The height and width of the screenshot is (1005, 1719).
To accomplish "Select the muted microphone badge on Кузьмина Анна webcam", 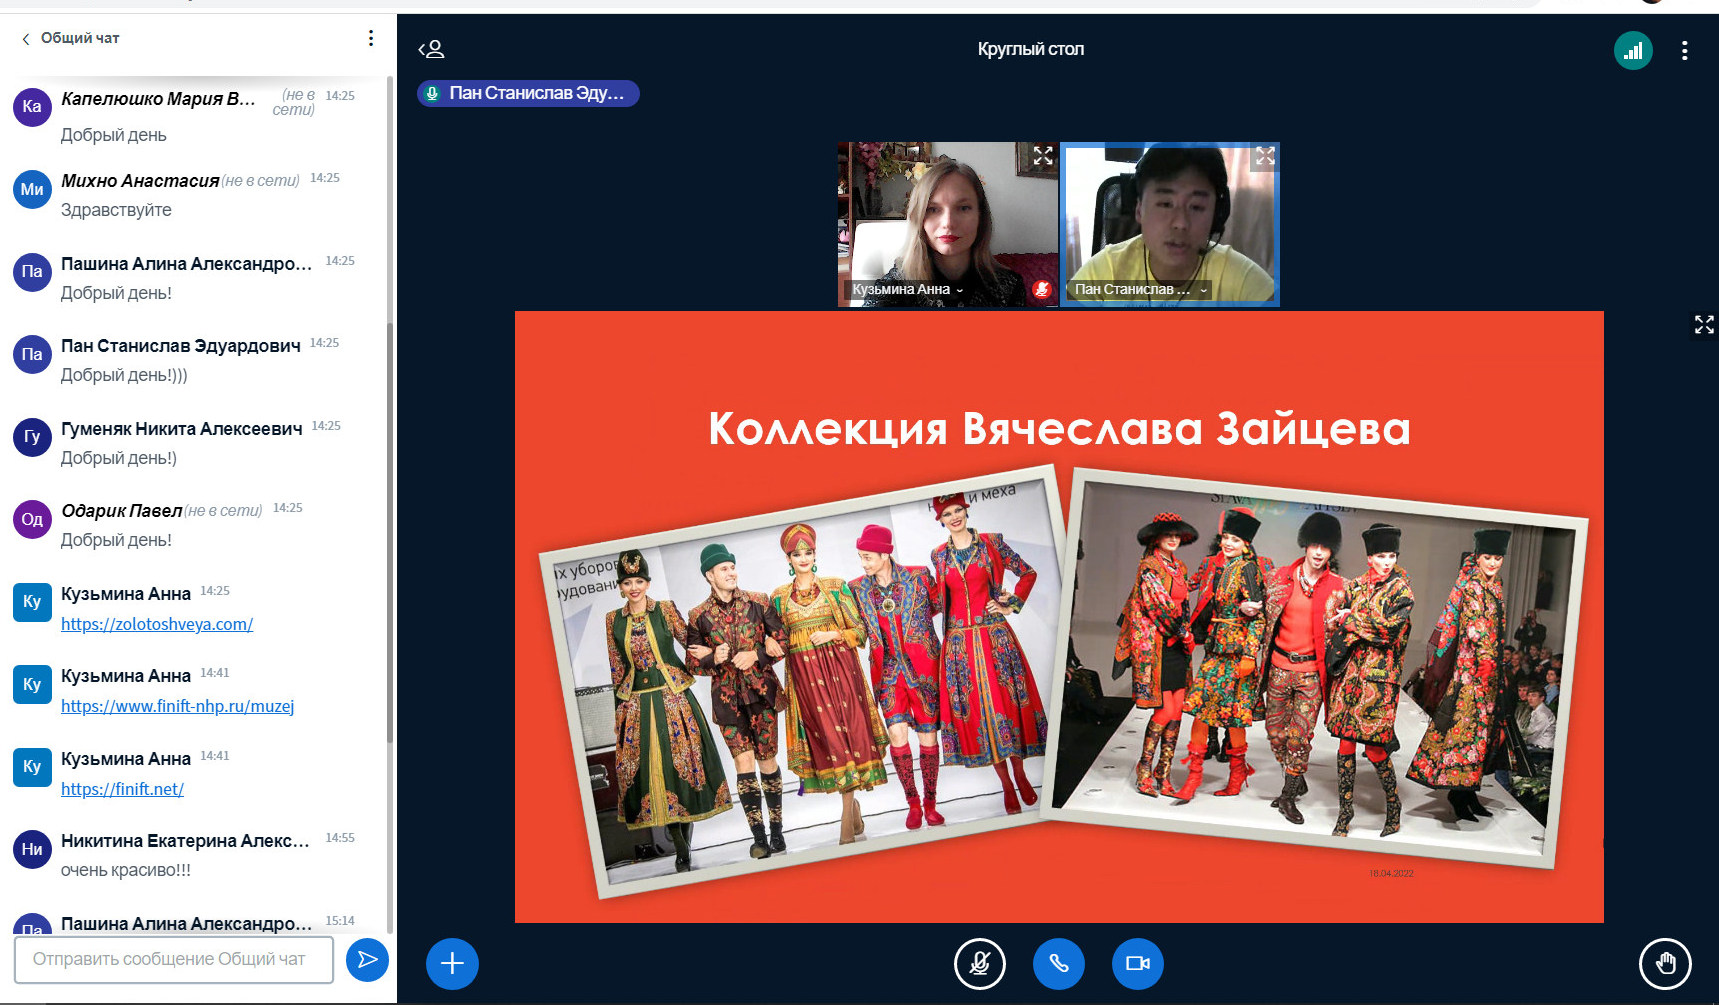I will (x=1041, y=289).
